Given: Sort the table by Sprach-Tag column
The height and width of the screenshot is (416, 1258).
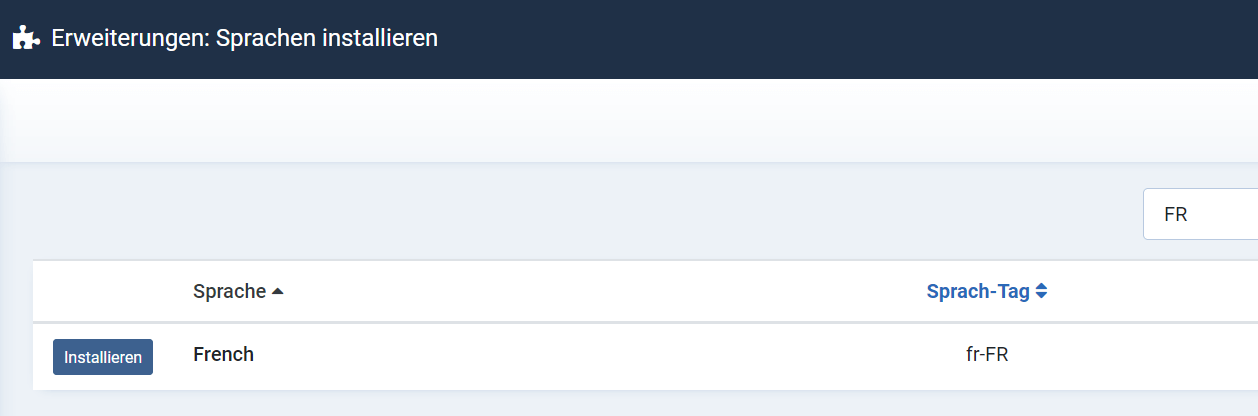Looking at the screenshot, I should [978, 292].
